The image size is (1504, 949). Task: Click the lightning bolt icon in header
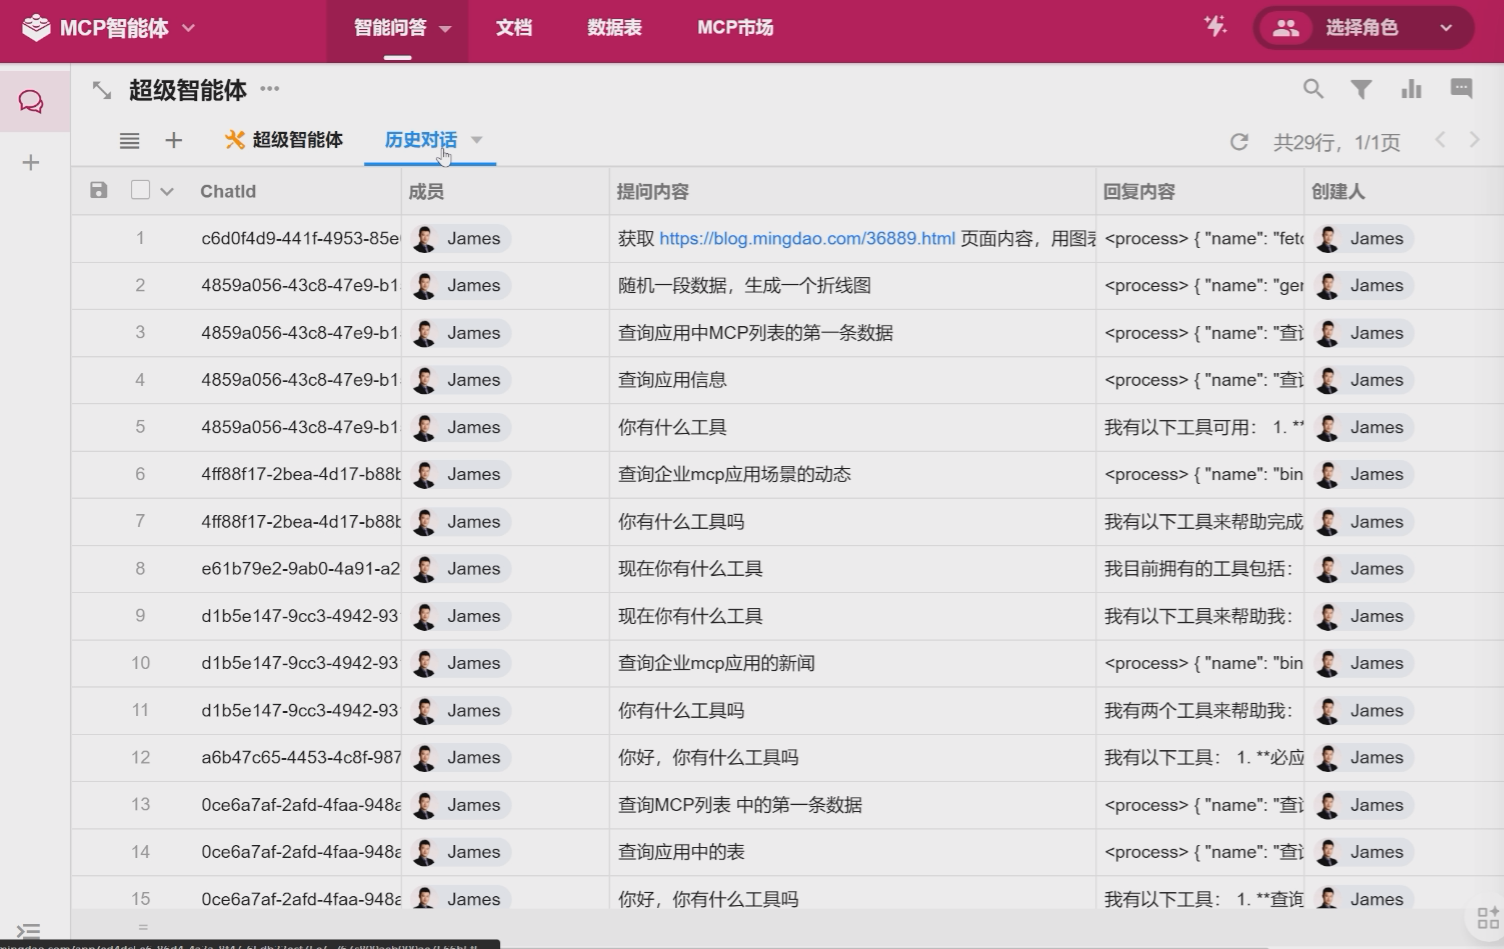[1215, 27]
